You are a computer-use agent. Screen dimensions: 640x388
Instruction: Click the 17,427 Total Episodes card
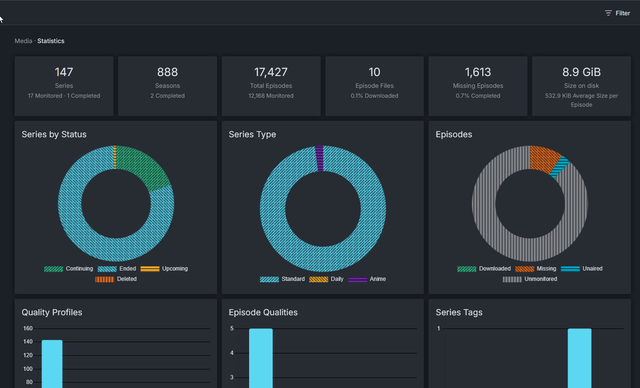271,86
